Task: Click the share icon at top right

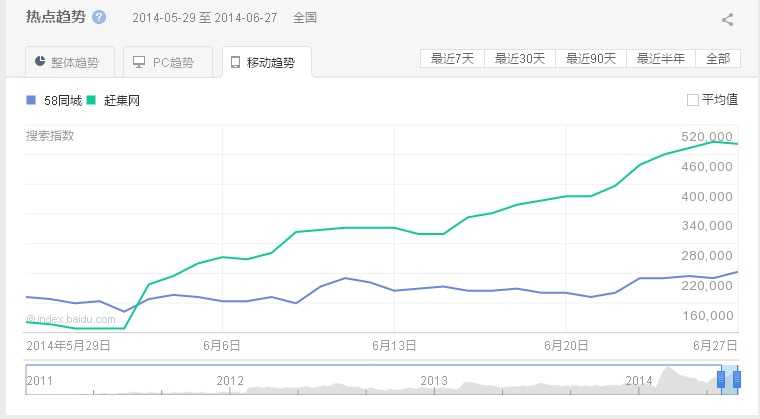Action: tap(727, 19)
